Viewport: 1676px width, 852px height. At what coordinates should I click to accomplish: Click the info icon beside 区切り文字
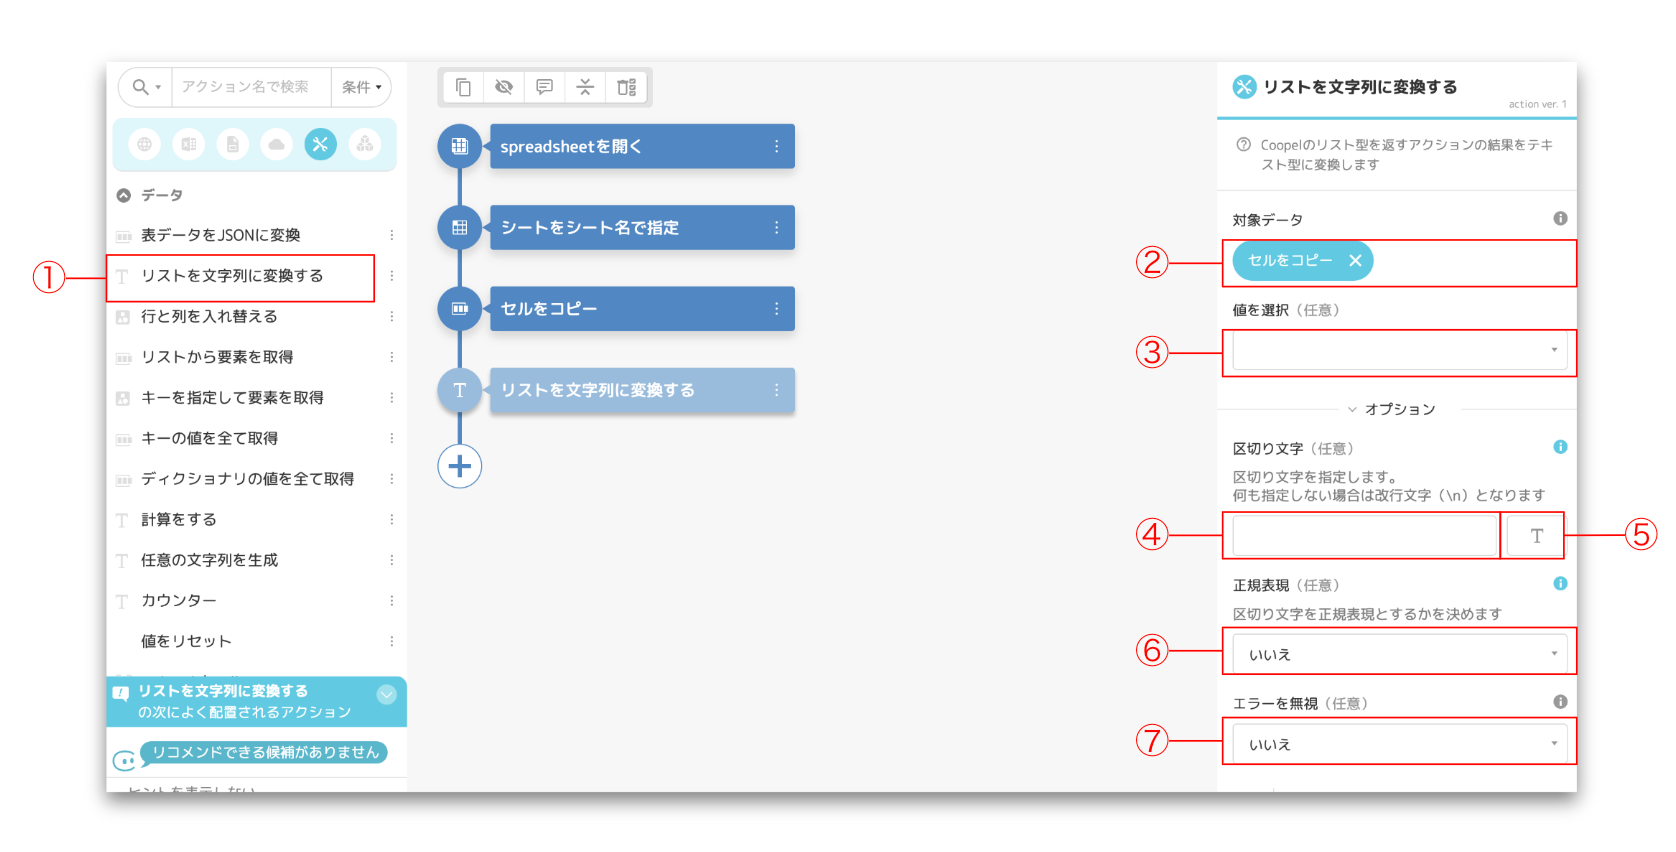pyautogui.click(x=1560, y=447)
